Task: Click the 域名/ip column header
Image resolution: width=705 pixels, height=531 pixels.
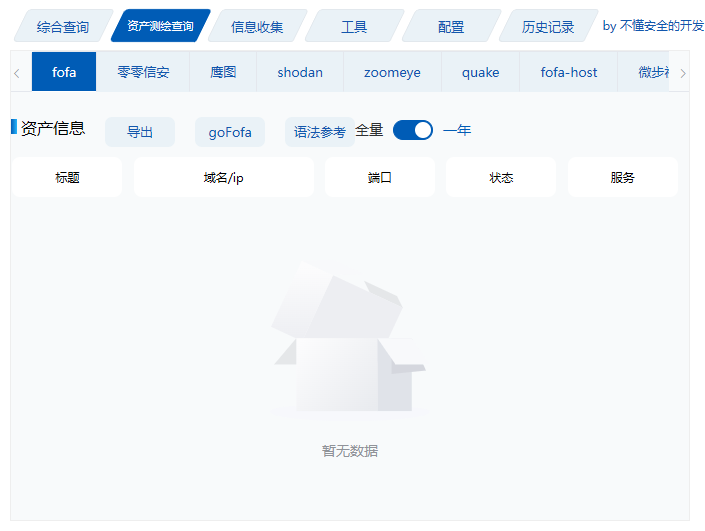Action: pos(223,178)
